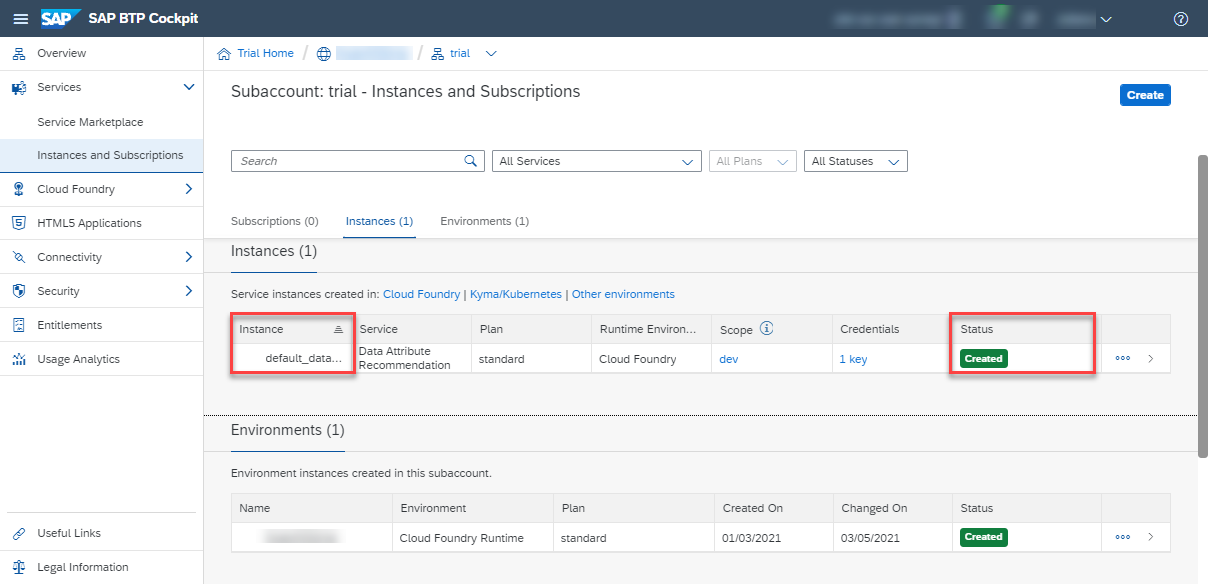Open the user account dropdown arrow
Screen dimensions: 1208x584
[x=1106, y=19]
